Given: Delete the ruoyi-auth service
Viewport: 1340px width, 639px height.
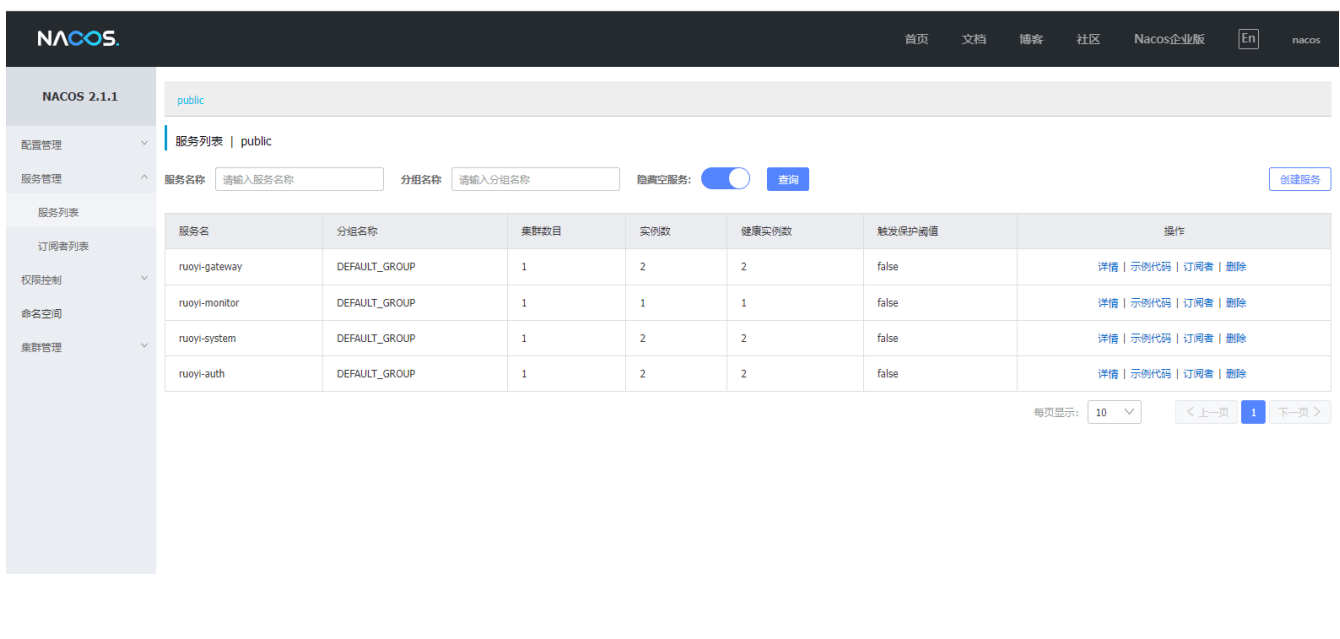Looking at the screenshot, I should tap(1236, 374).
